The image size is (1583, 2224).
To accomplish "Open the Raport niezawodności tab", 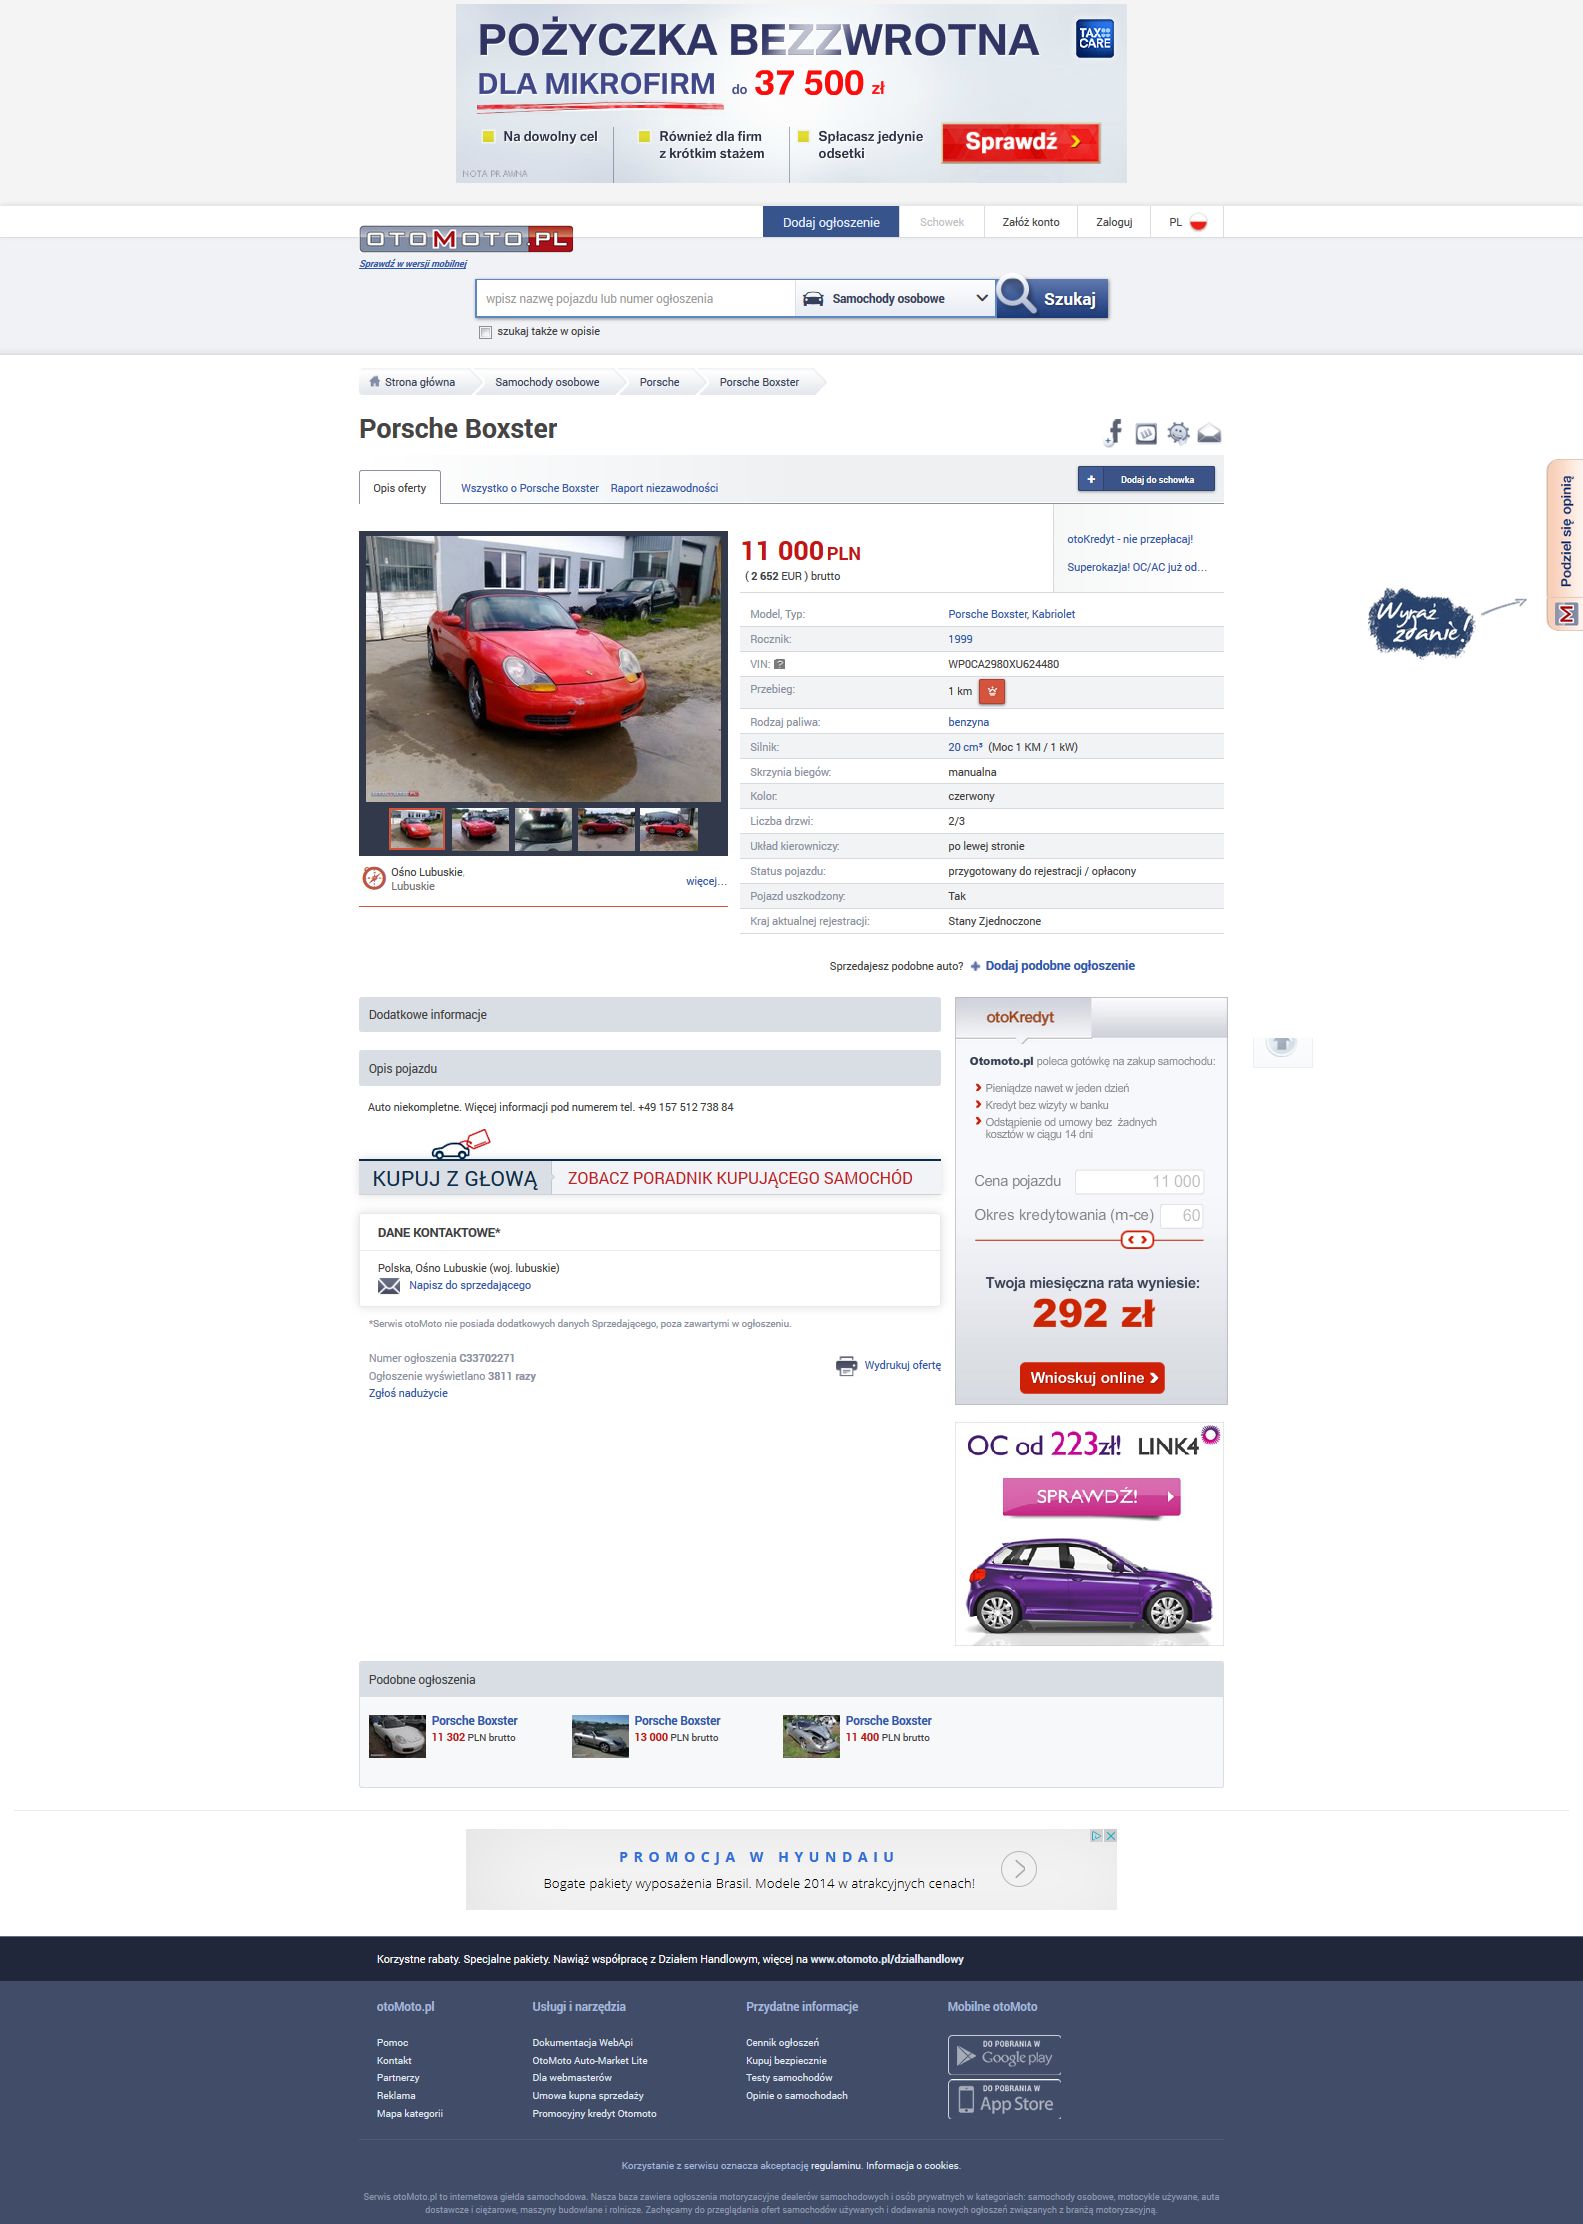I will [x=664, y=488].
